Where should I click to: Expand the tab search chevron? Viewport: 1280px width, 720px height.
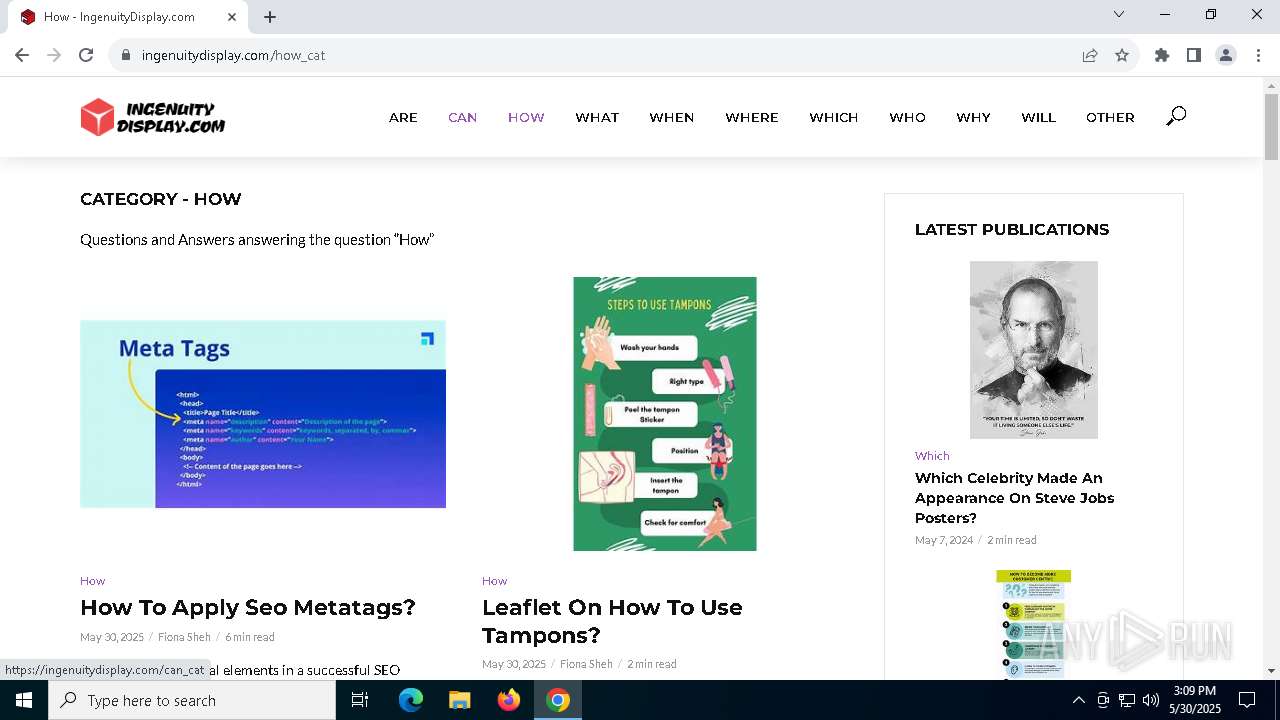click(x=1119, y=14)
